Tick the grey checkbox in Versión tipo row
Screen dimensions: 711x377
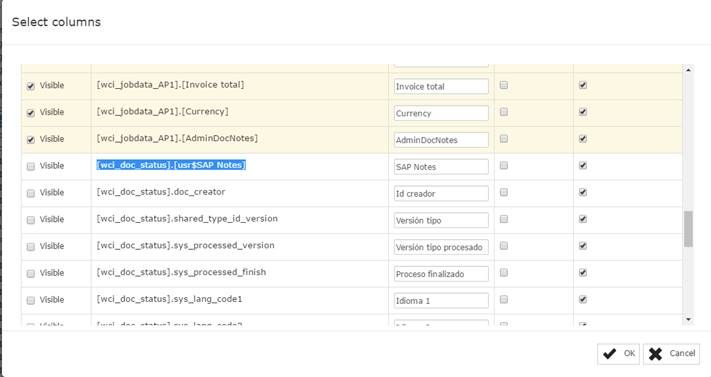pyautogui.click(x=504, y=219)
